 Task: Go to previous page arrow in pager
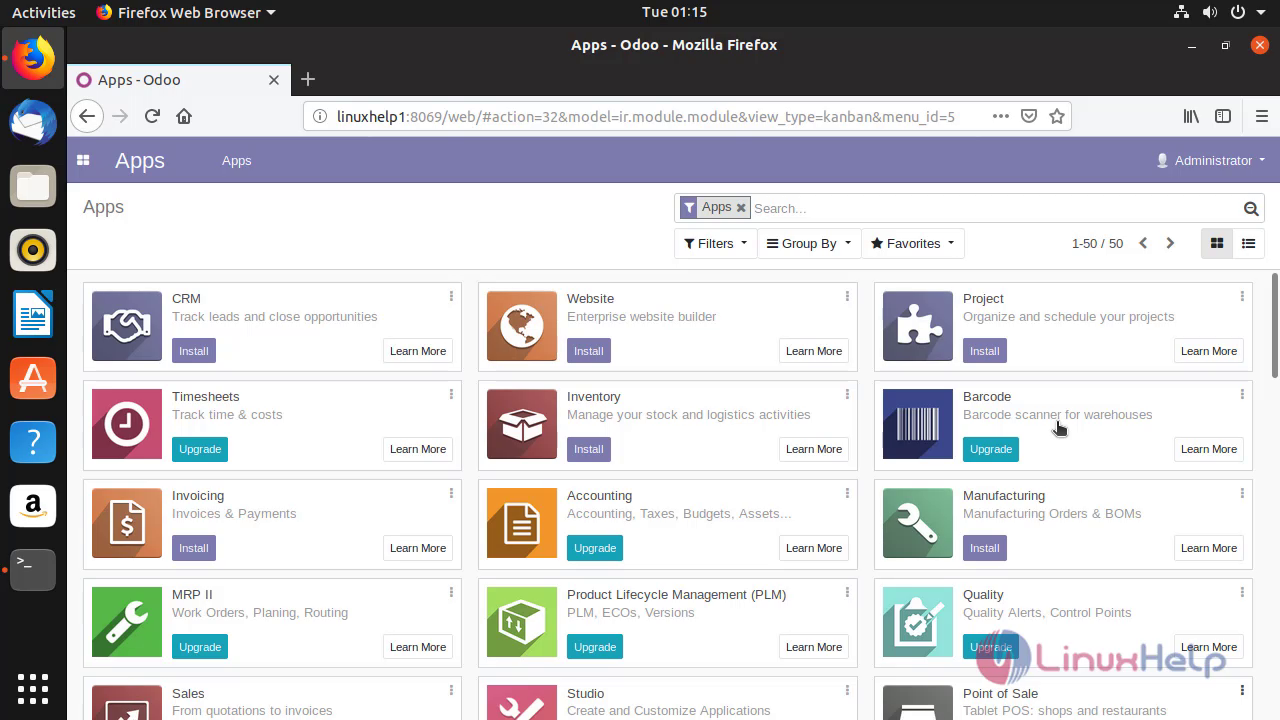(1143, 243)
